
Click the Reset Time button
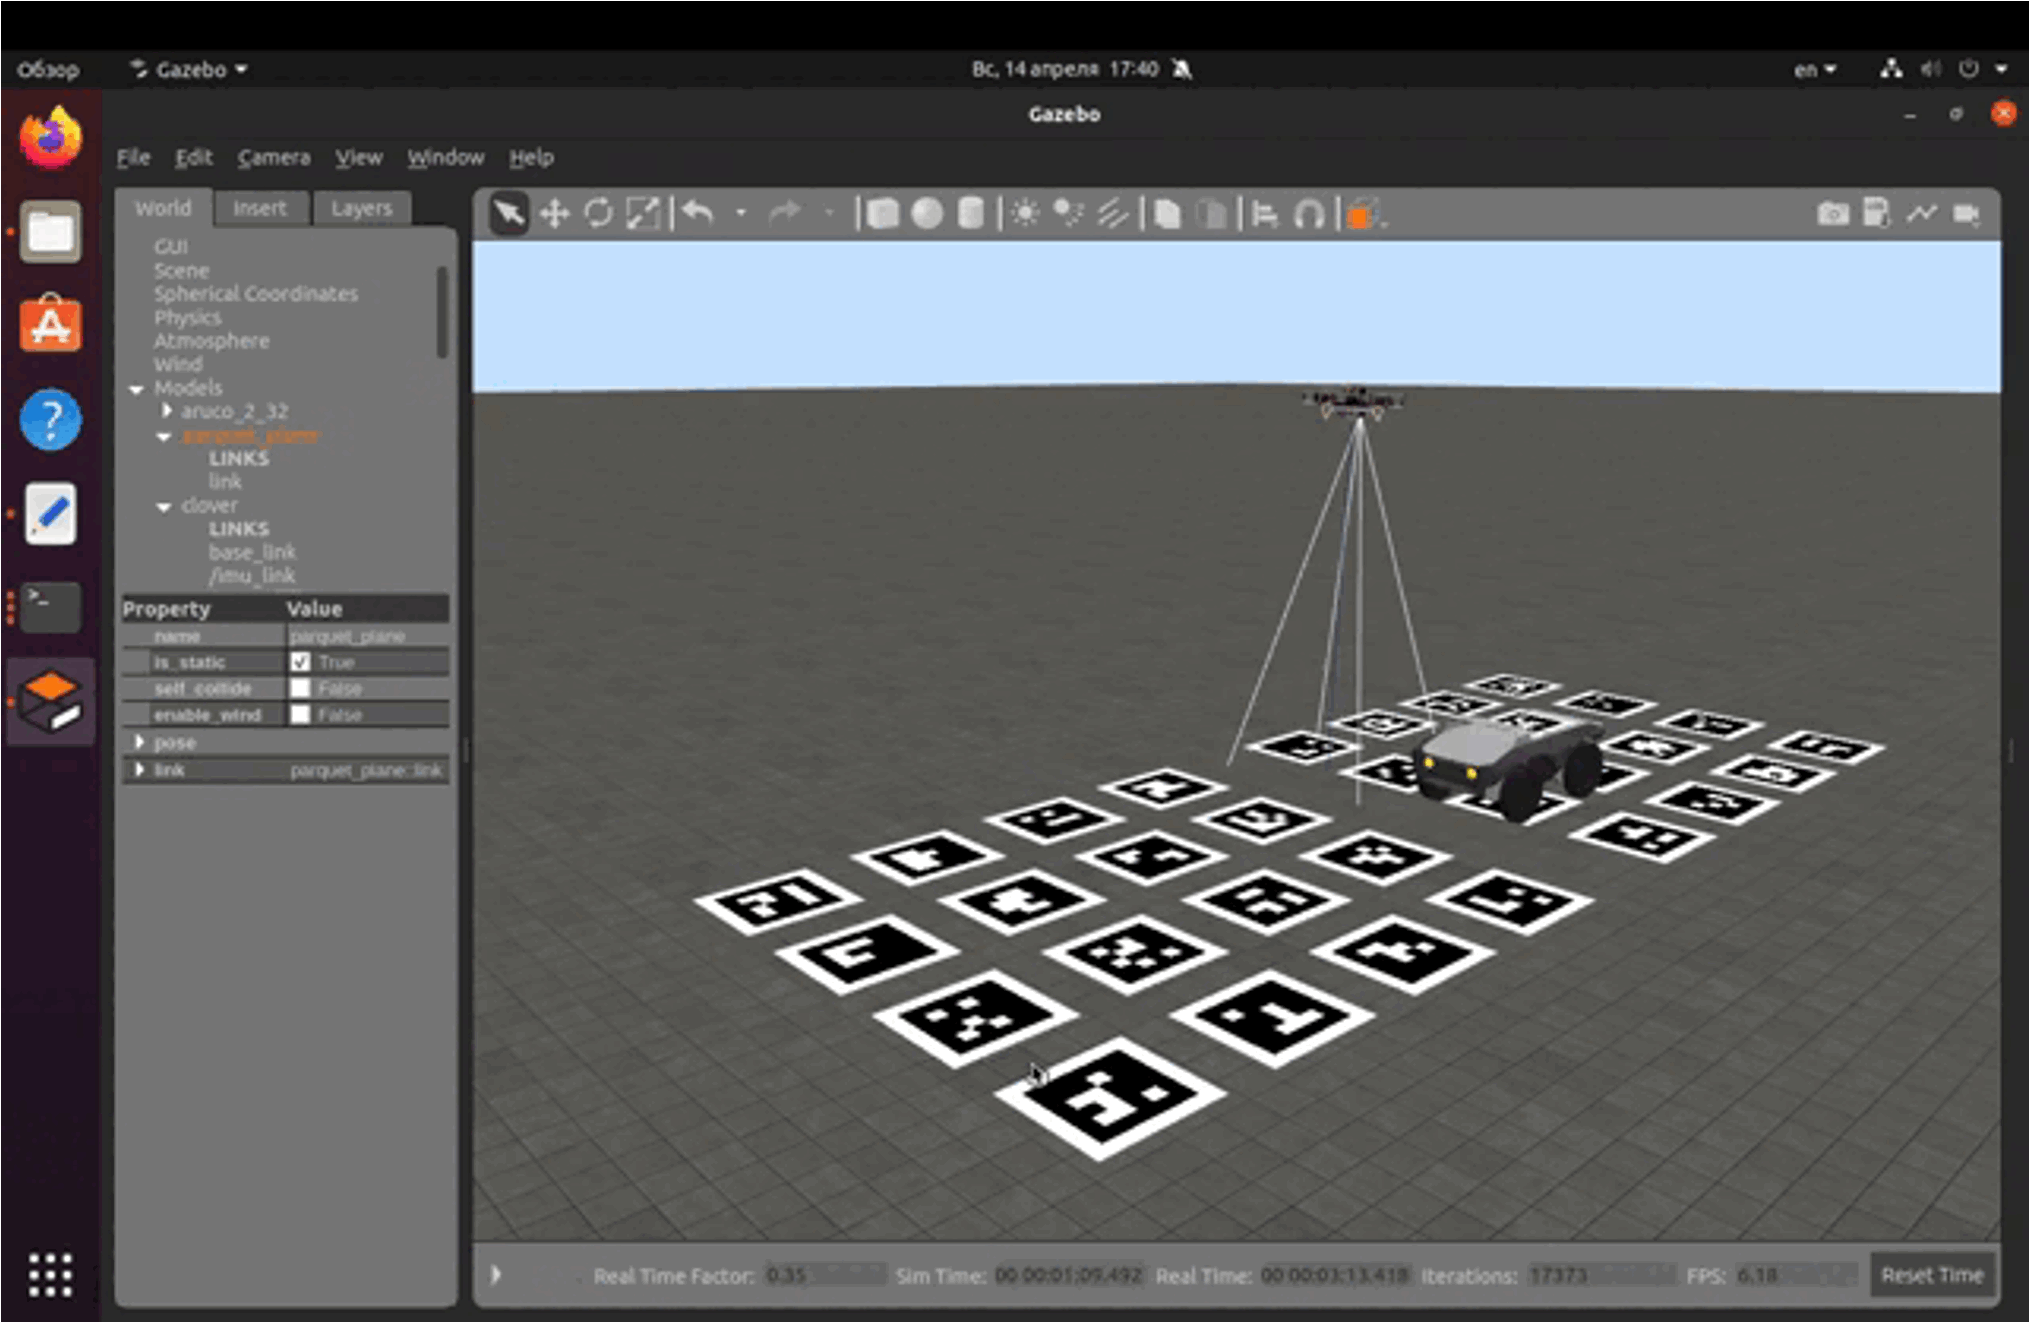click(1931, 1275)
